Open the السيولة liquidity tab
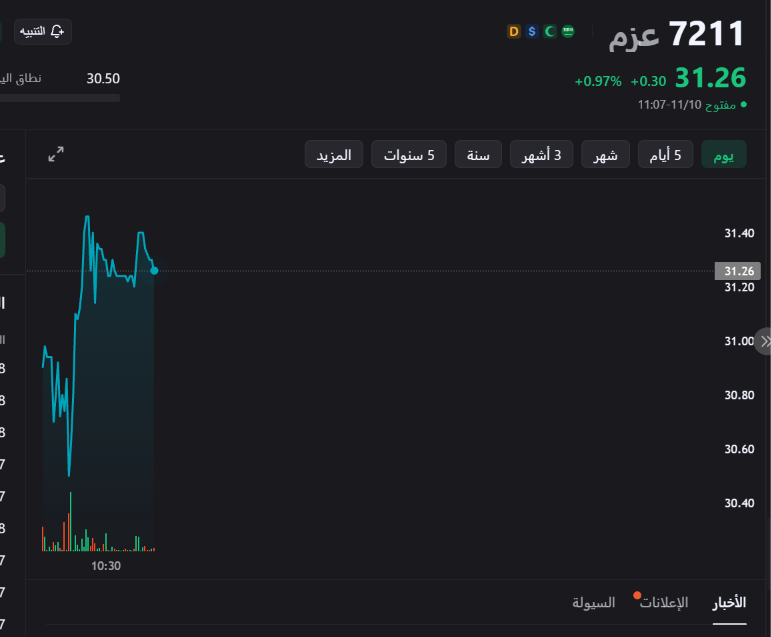Screen dimensions: 771x637 click(x=593, y=603)
